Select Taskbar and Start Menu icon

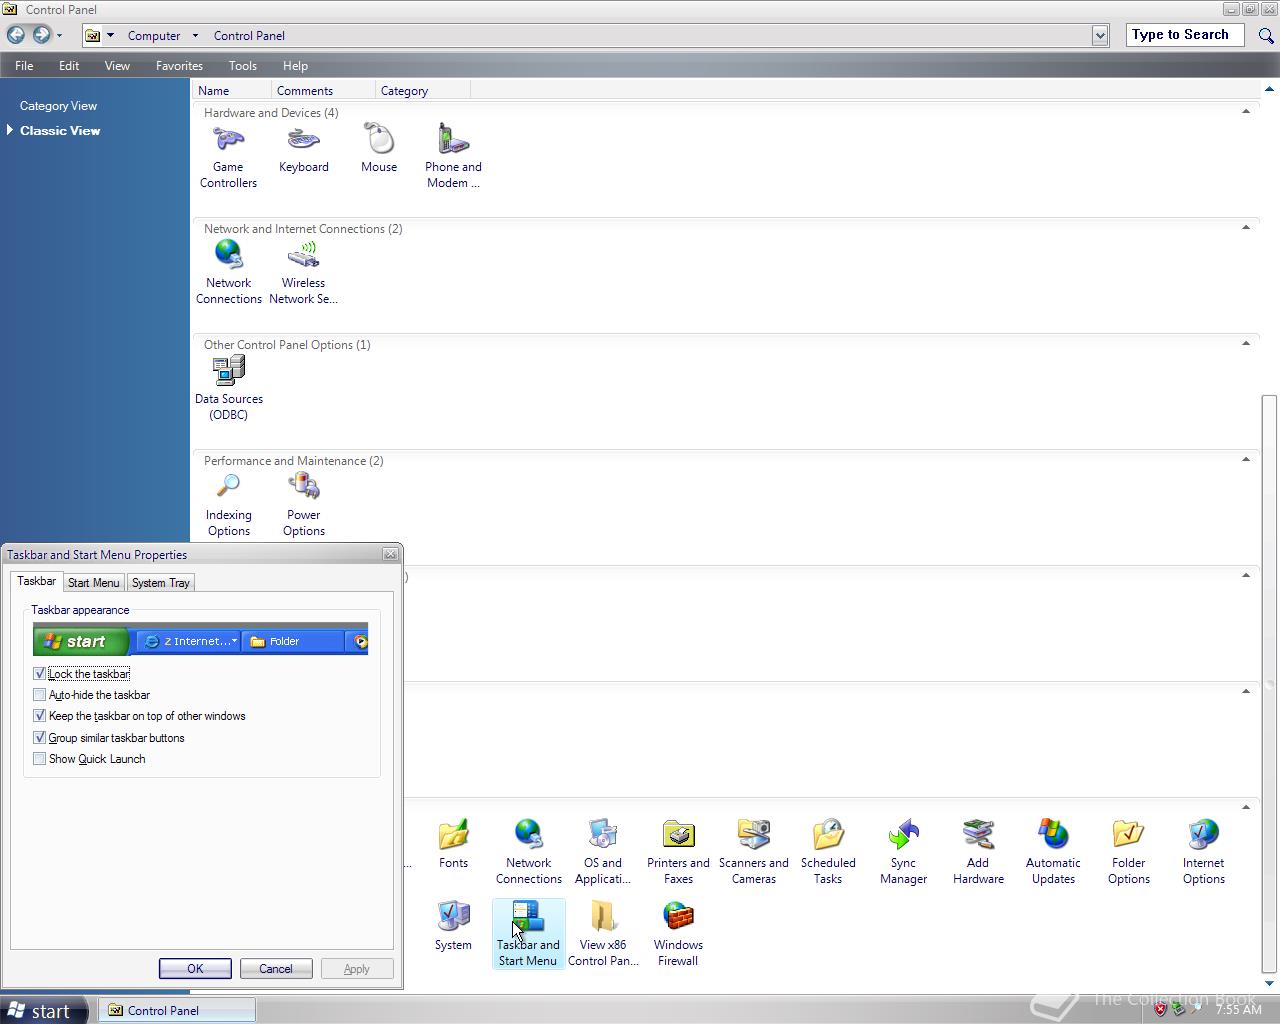click(x=528, y=935)
